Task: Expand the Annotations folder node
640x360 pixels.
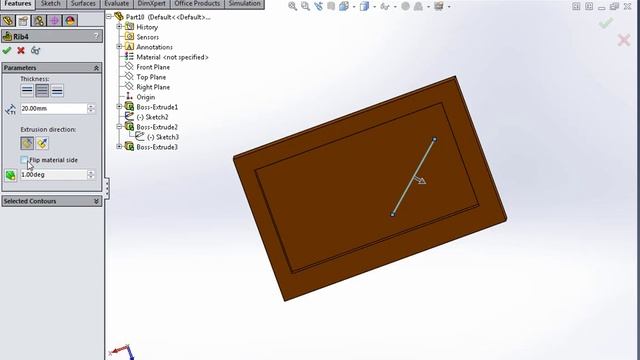Action: [x=119, y=47]
